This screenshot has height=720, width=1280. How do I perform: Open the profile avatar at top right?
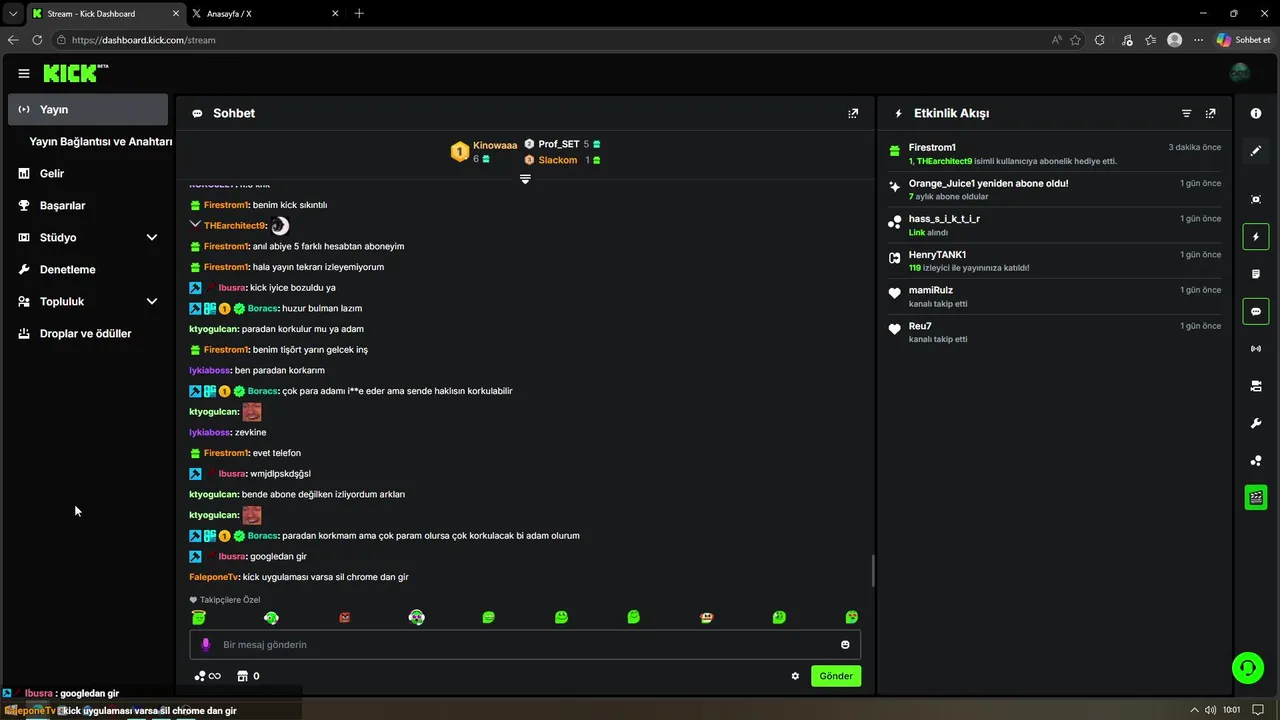(x=1240, y=73)
